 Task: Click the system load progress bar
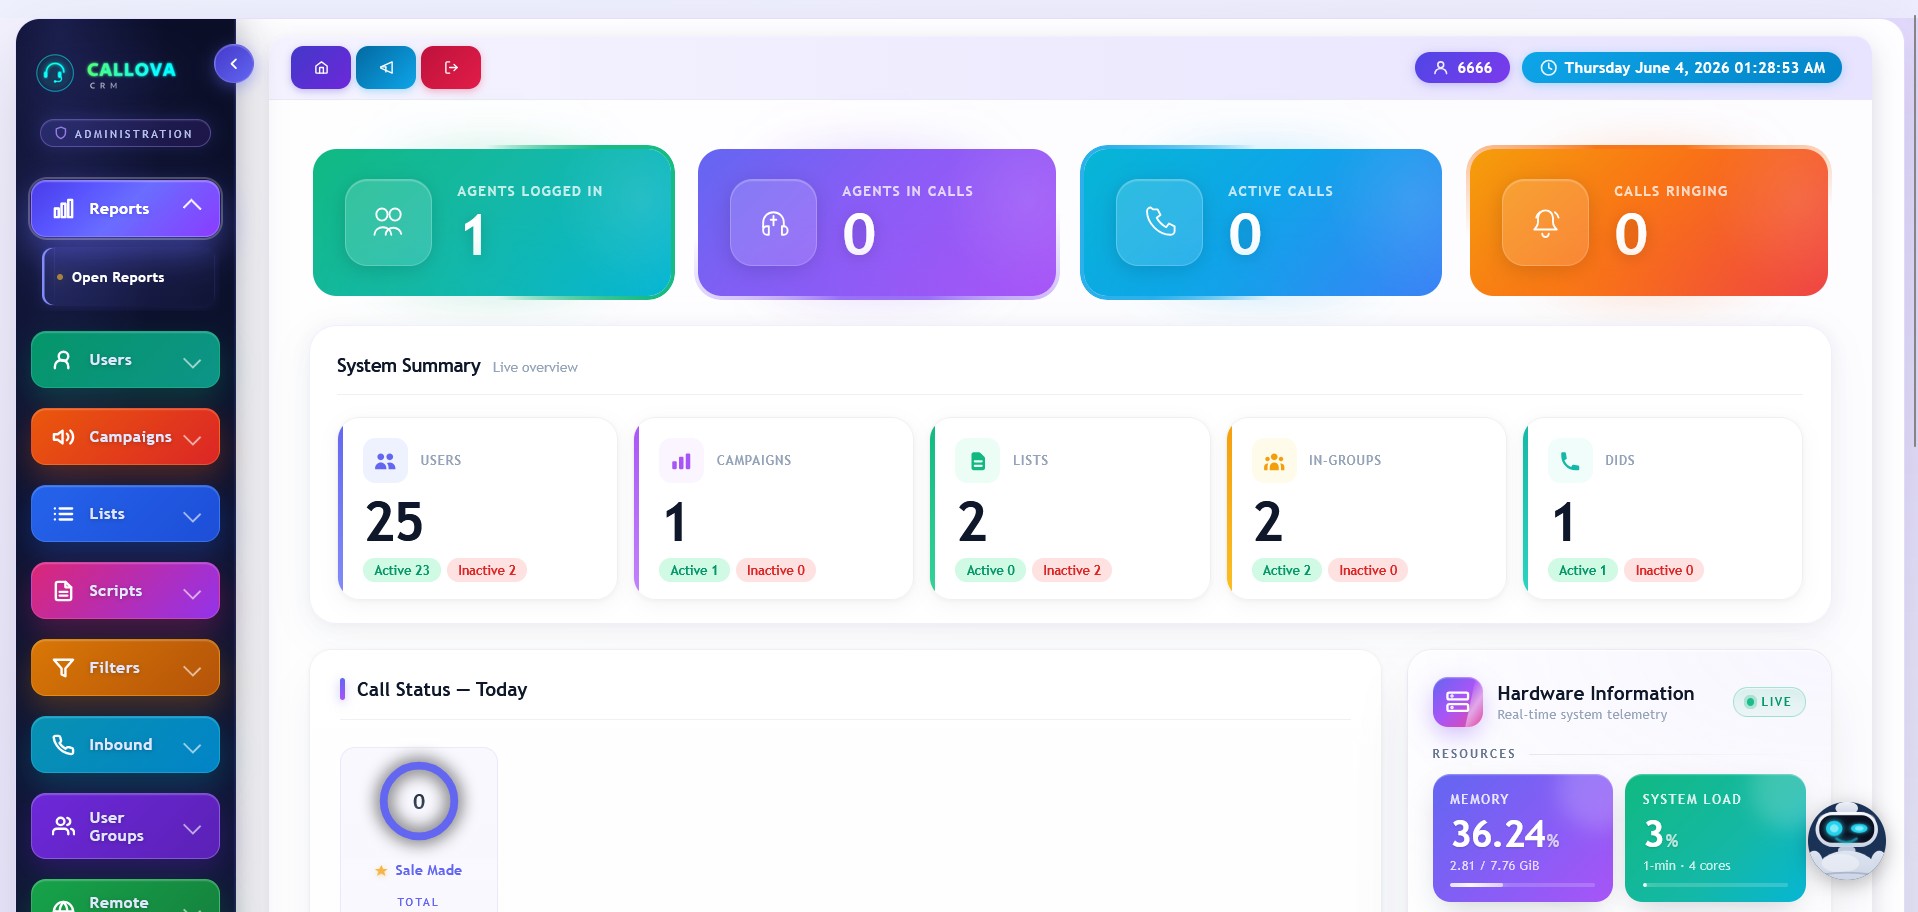tap(1715, 884)
